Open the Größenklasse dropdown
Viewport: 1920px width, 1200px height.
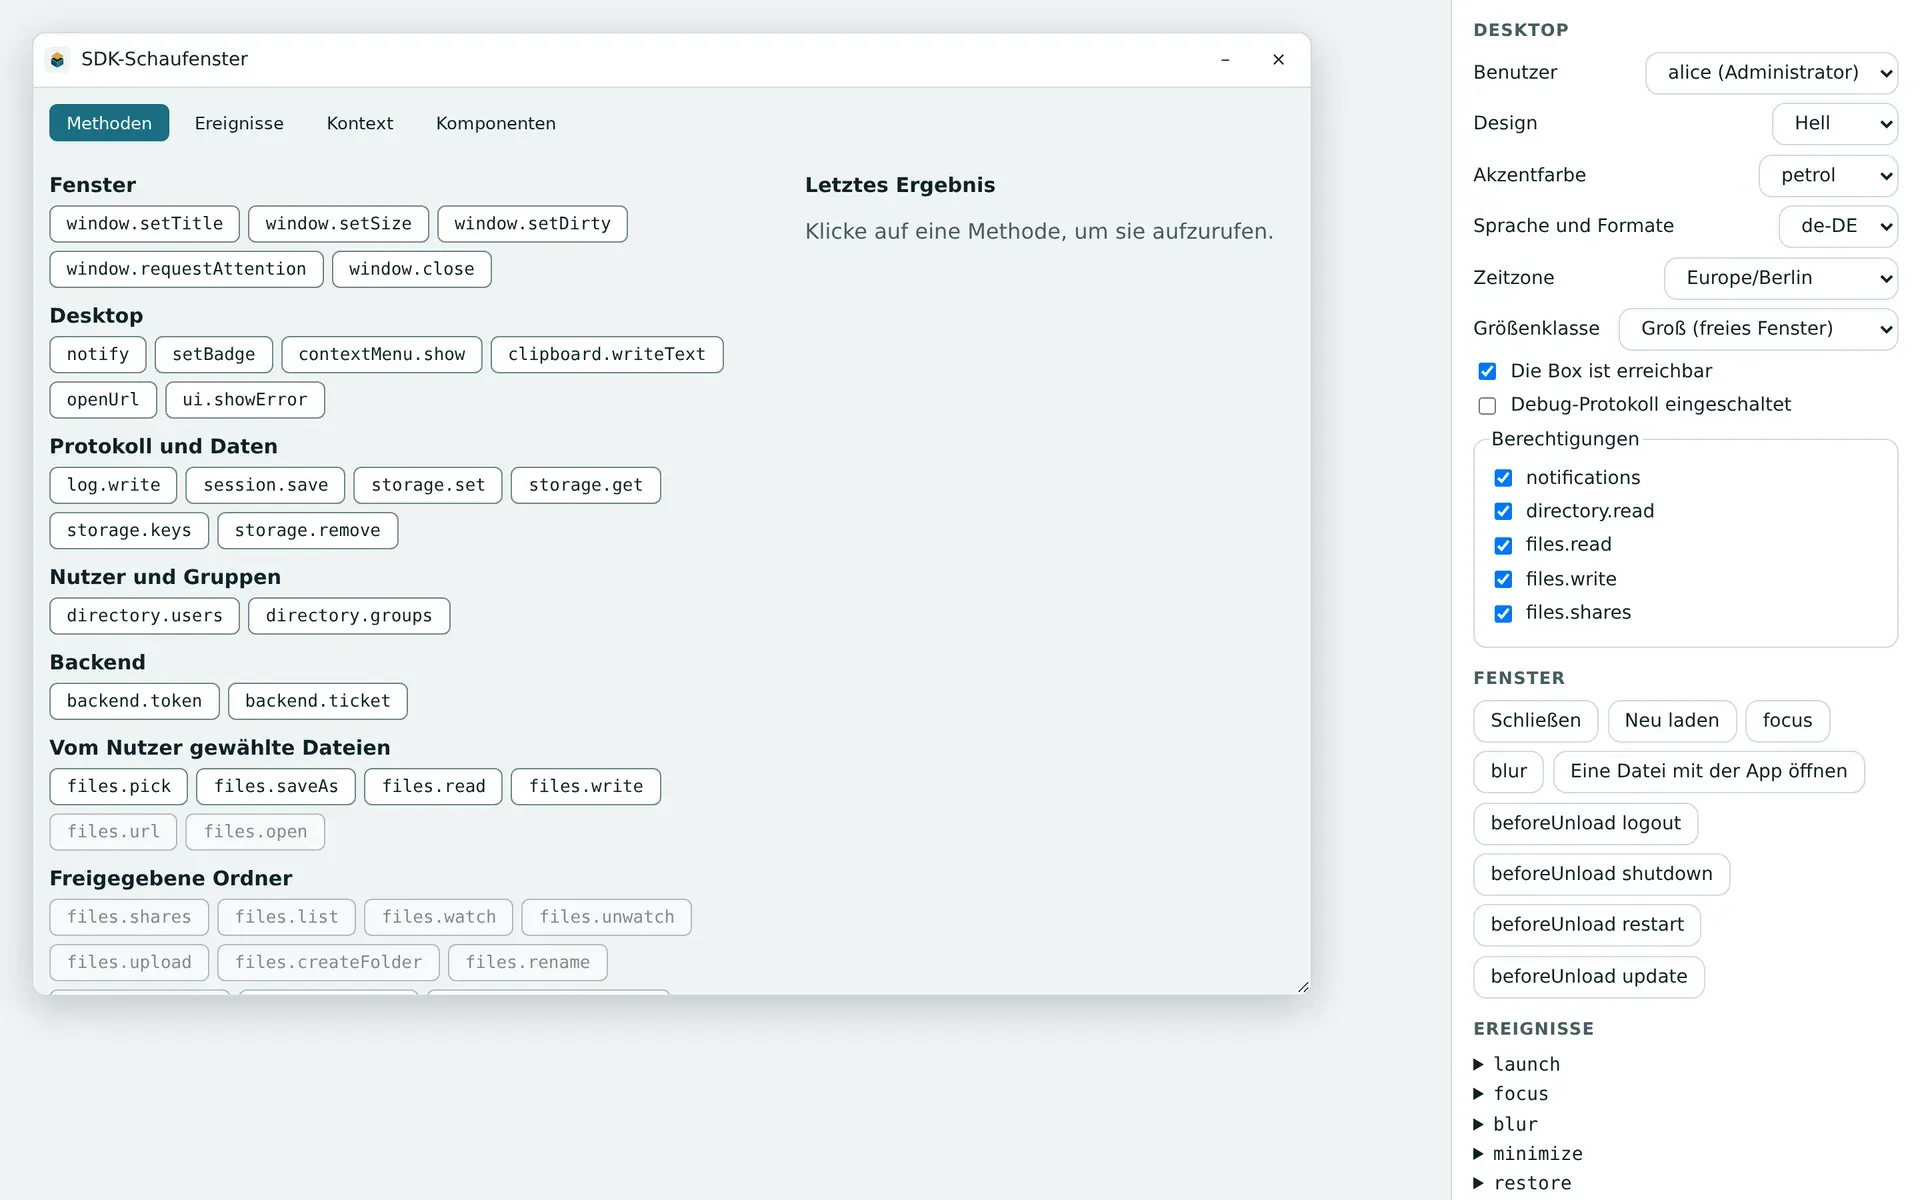pyautogui.click(x=1758, y=329)
